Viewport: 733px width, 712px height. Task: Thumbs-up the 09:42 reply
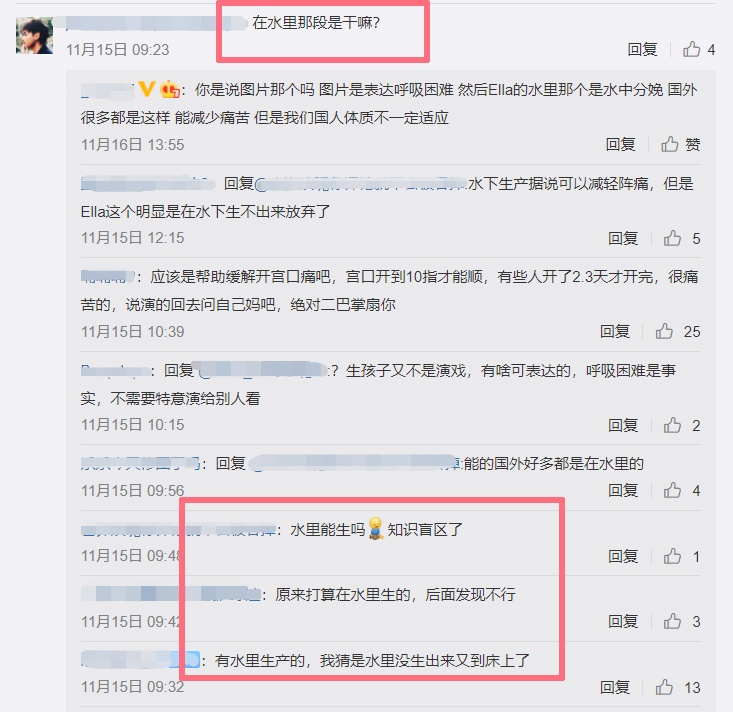click(x=672, y=621)
